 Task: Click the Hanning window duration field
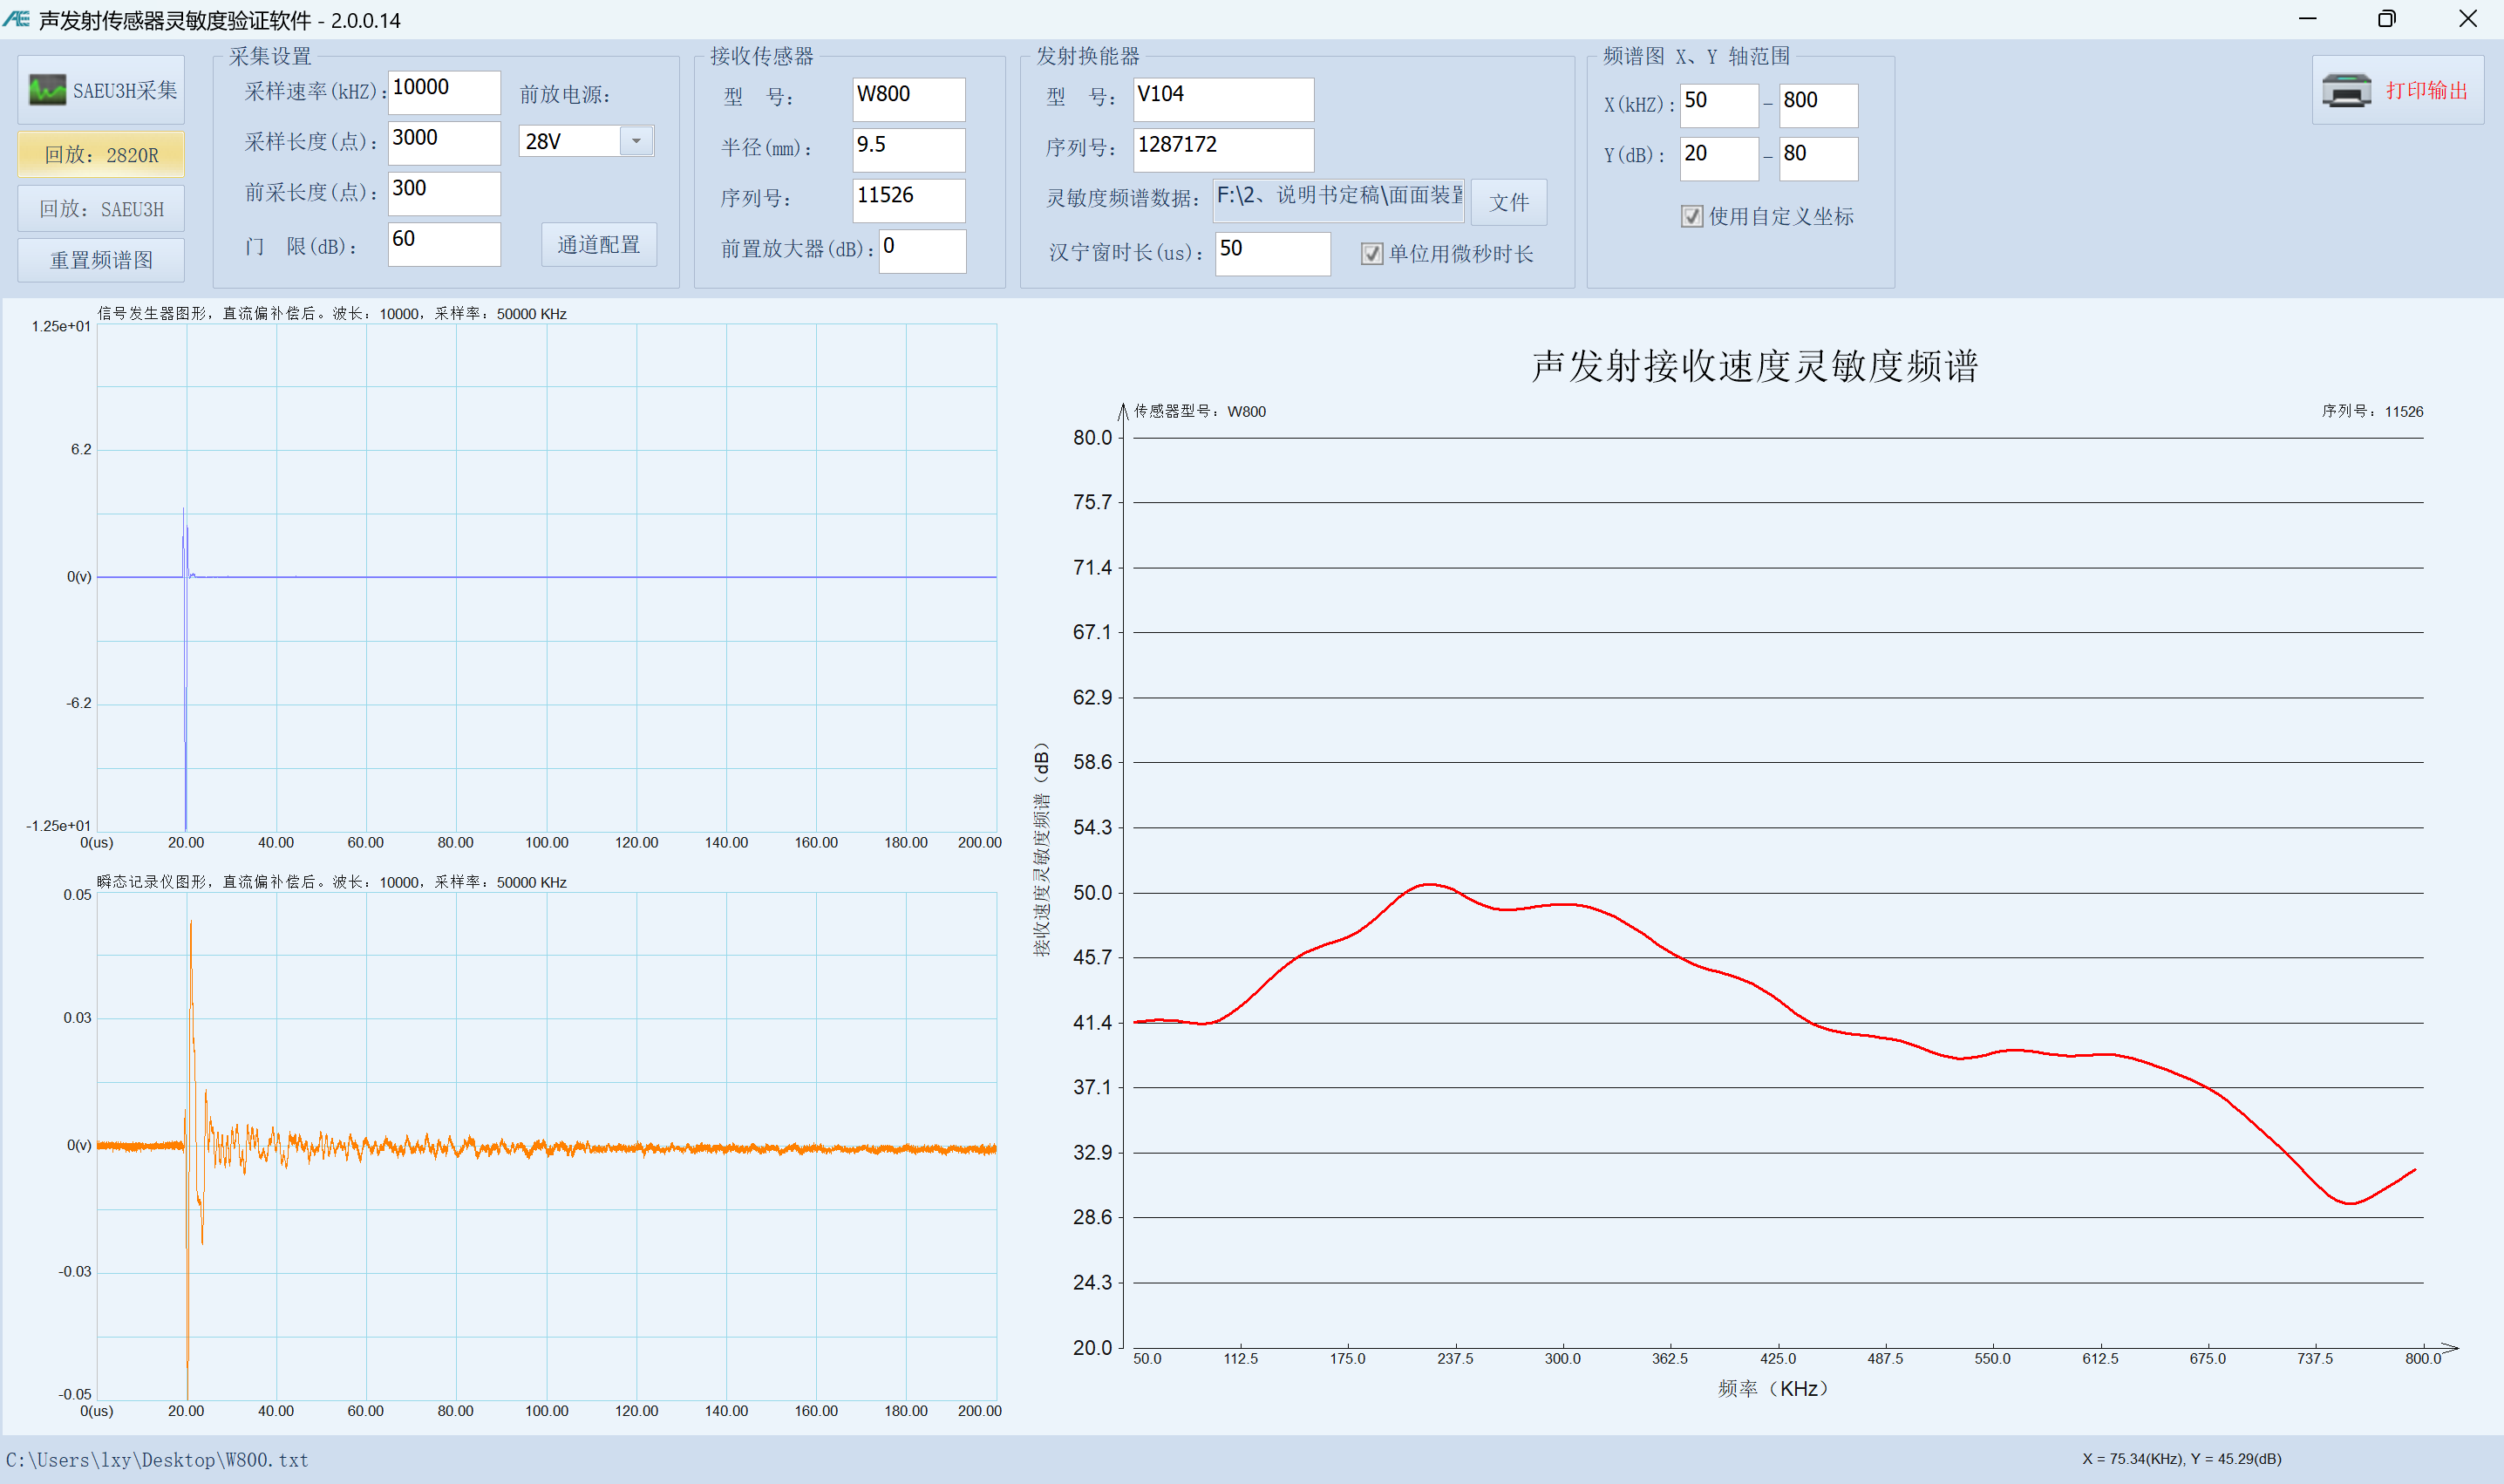1271,253
